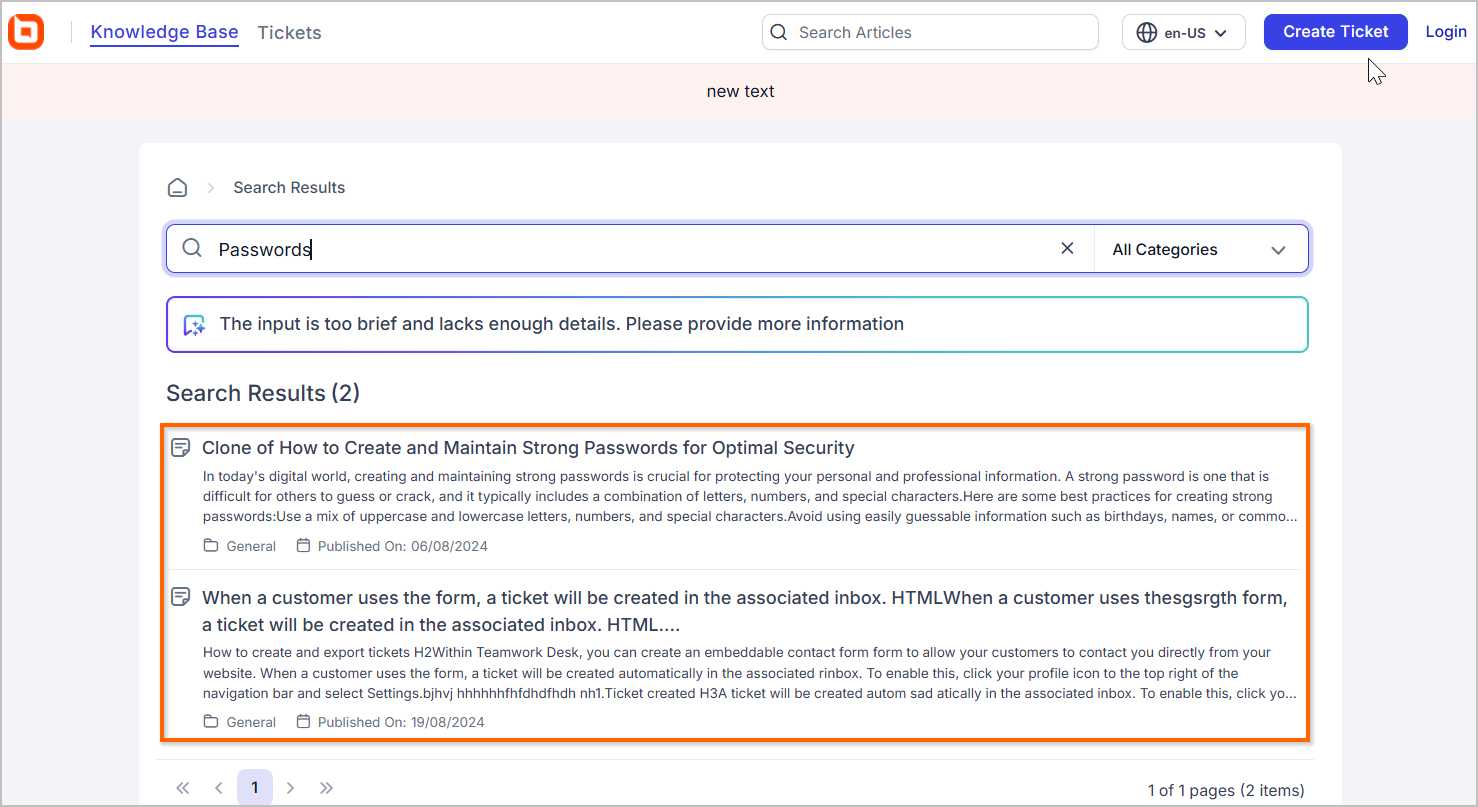The image size is (1478, 807).
Task: Select page 1 in pagination
Action: click(255, 788)
